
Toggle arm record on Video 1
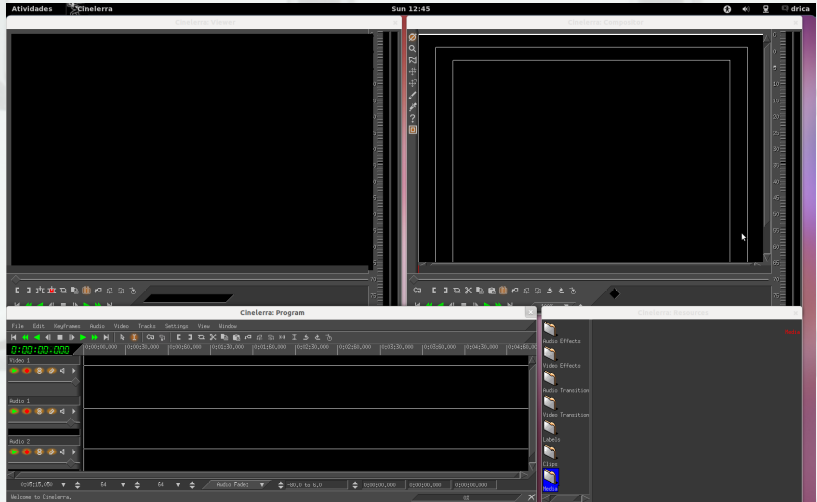coord(27,371)
